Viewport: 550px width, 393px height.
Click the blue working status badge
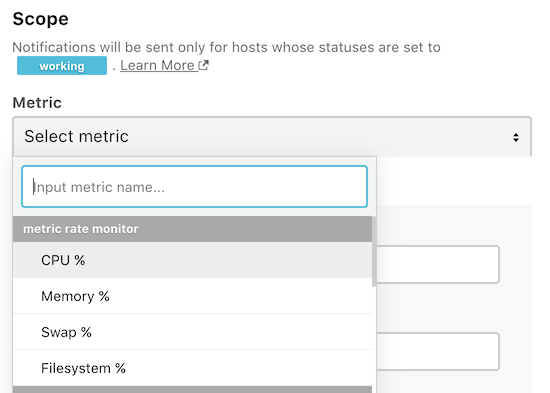click(62, 66)
